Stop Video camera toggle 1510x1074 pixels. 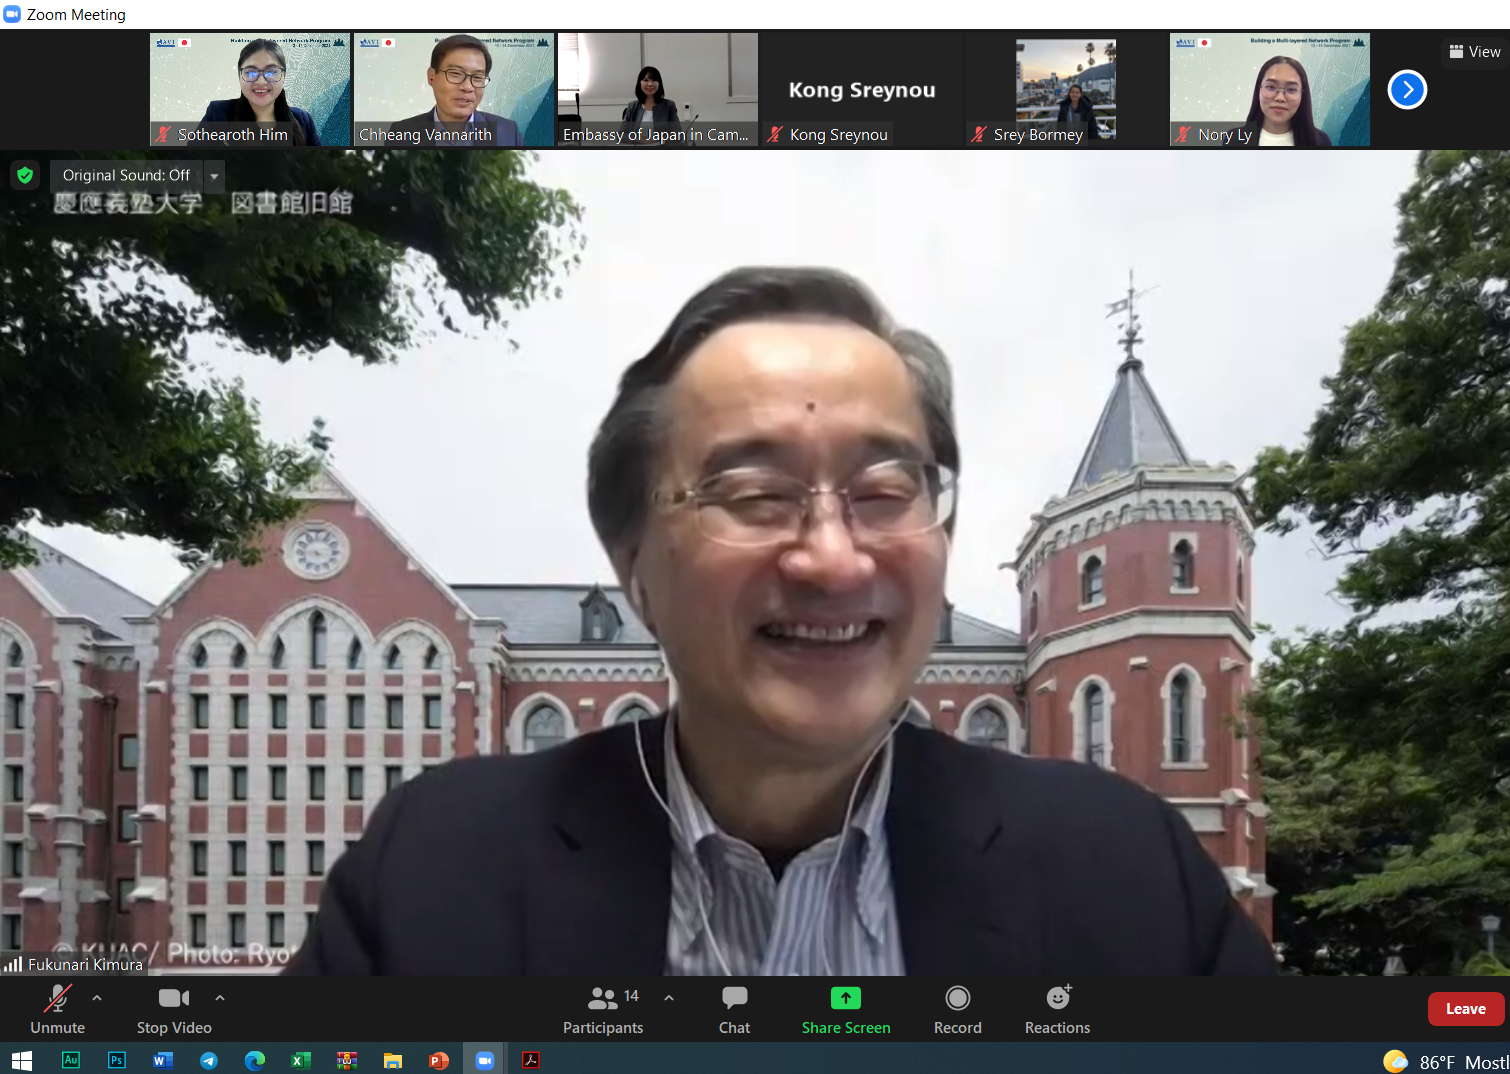coord(174,1010)
